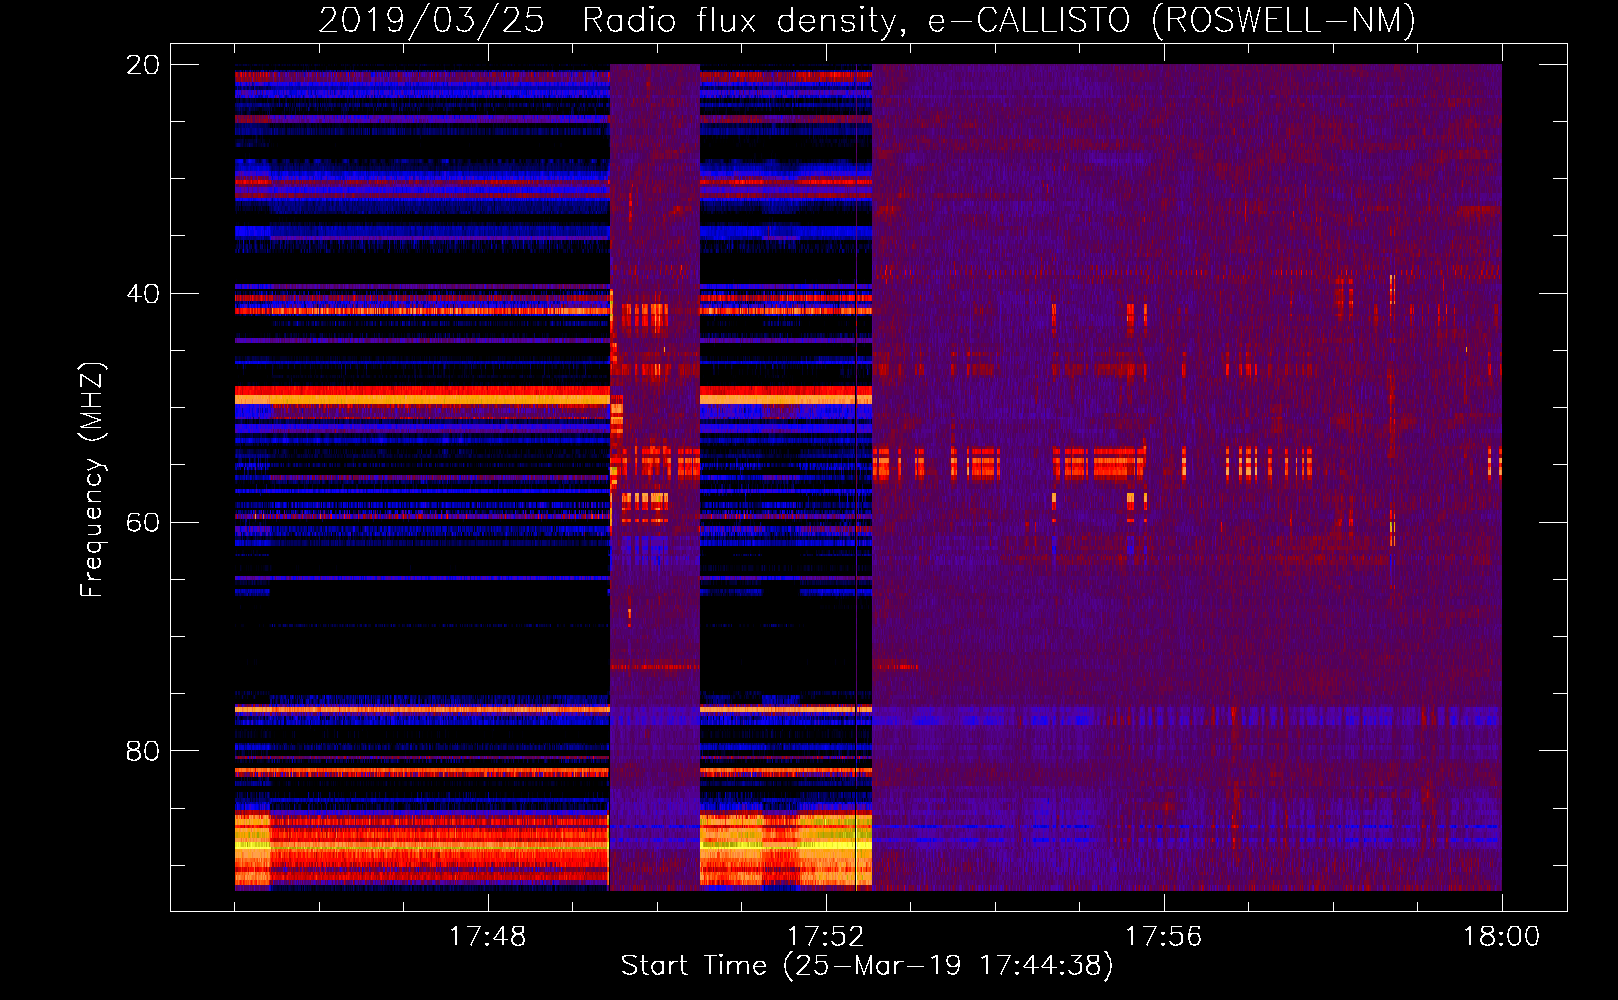Image resolution: width=1618 pixels, height=1000 pixels.
Task: Click the 'Start Time (25-Mar-19 17:44:38)' label
Action: point(867,966)
